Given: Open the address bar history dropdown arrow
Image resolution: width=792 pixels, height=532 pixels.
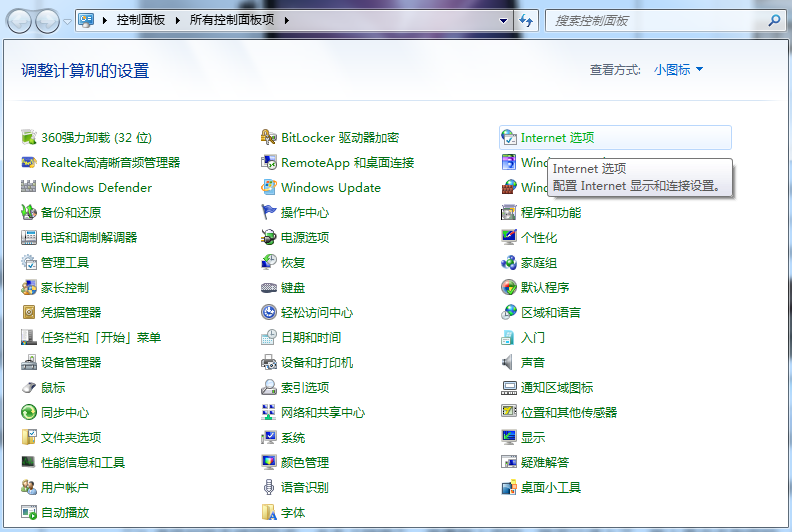Looking at the screenshot, I should [x=503, y=20].
